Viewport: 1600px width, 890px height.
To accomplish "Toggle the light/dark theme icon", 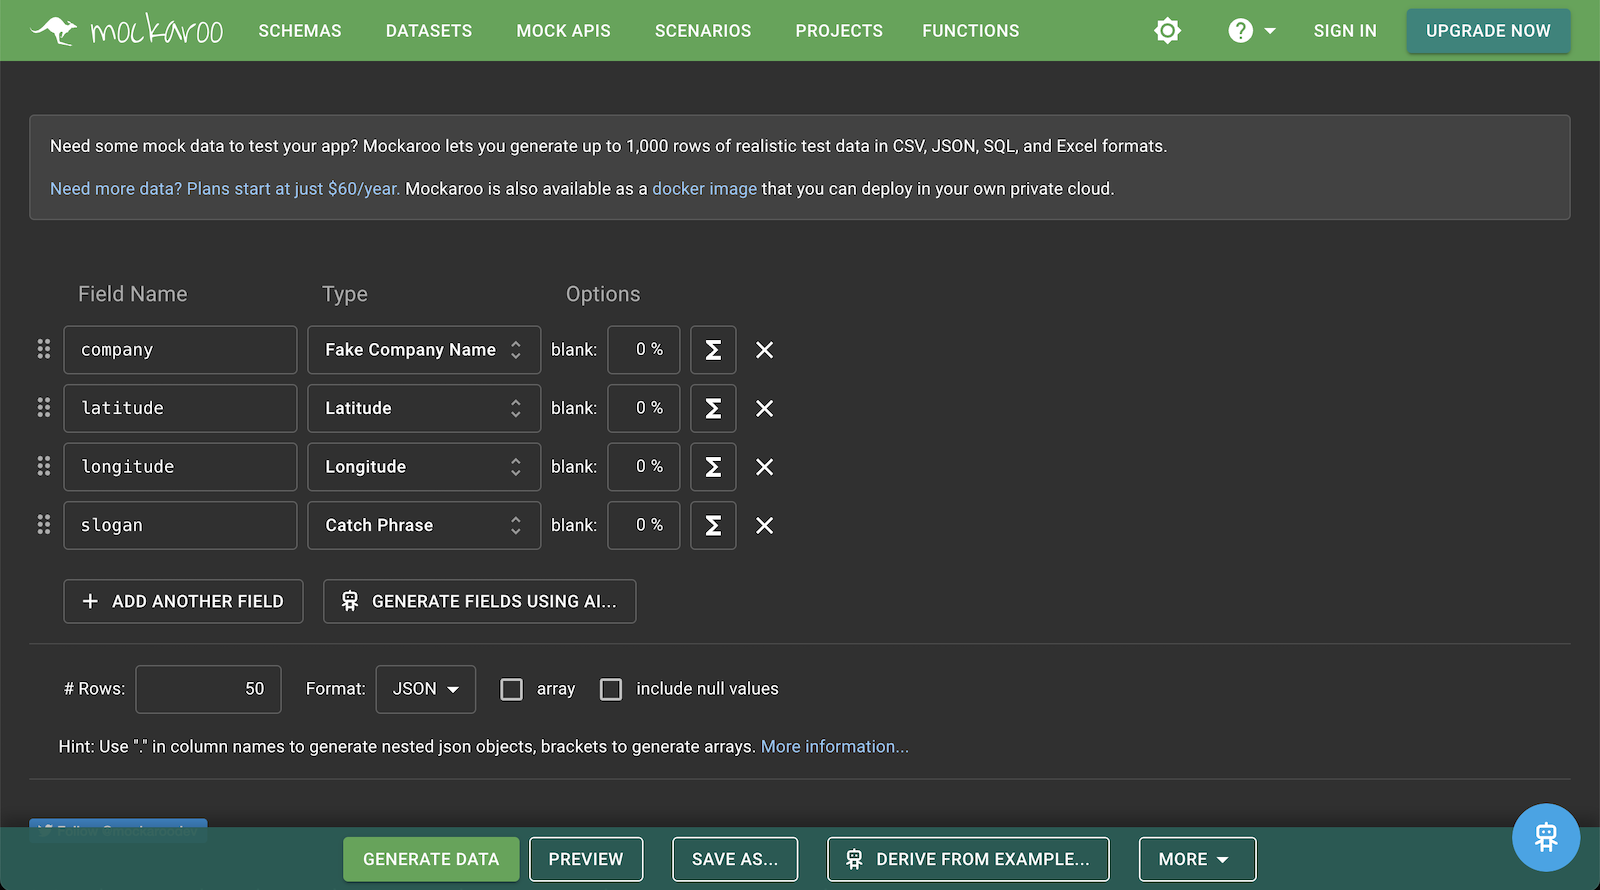I will pos(1167,31).
